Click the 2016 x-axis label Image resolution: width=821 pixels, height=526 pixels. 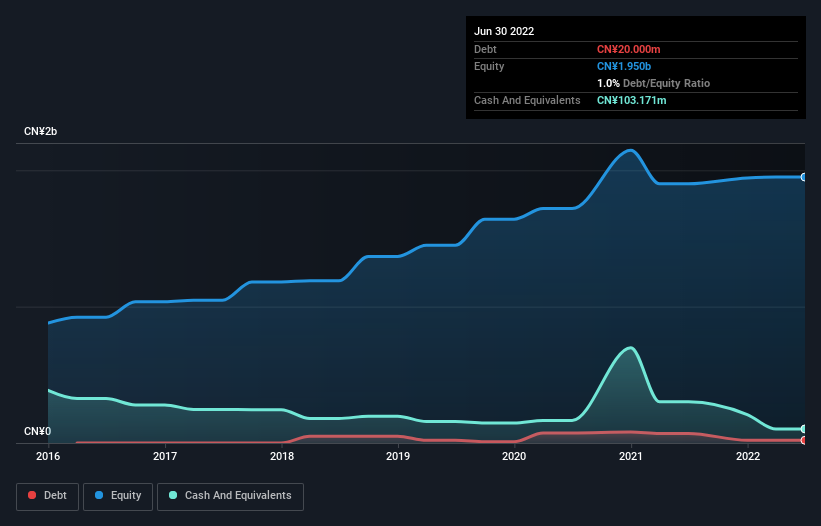(48, 456)
